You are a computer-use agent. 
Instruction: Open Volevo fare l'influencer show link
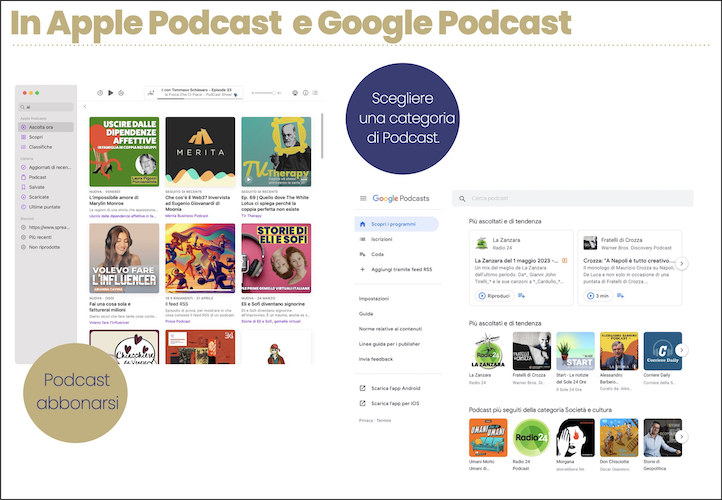109,323
